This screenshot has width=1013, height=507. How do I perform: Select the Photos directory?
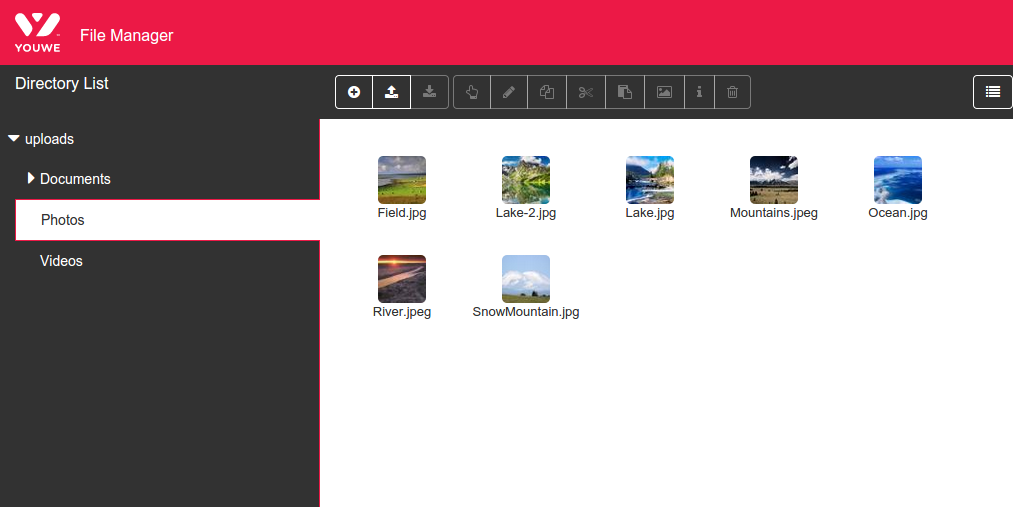tap(168, 220)
